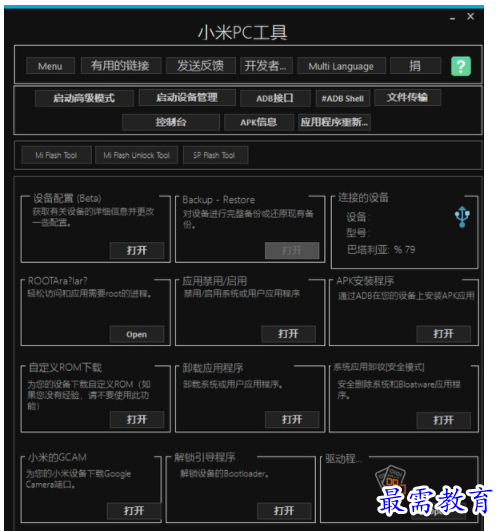Image resolution: width=501 pixels, height=532 pixels.
Task: Close the 小米PC工具 window
Action: tap(470, 16)
